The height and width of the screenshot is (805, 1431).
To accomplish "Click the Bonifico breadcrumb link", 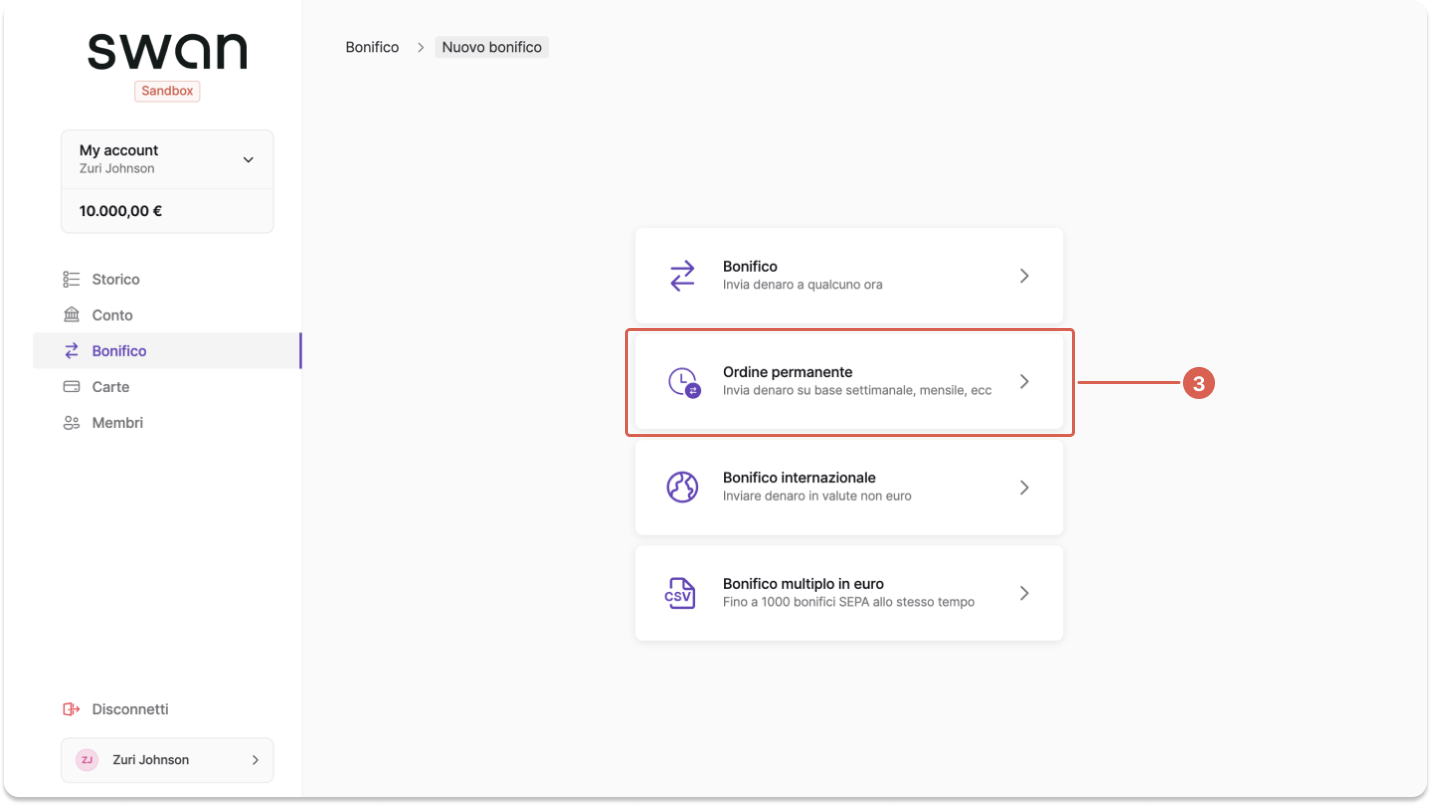I will 372,47.
